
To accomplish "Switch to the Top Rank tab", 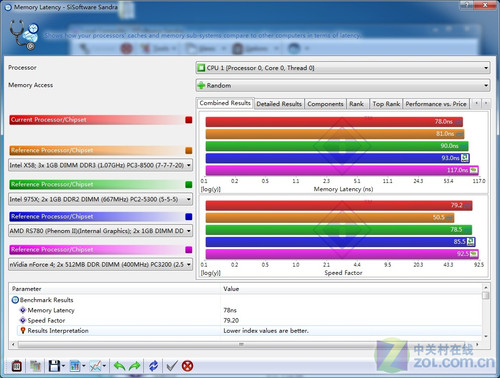I will tap(386, 104).
